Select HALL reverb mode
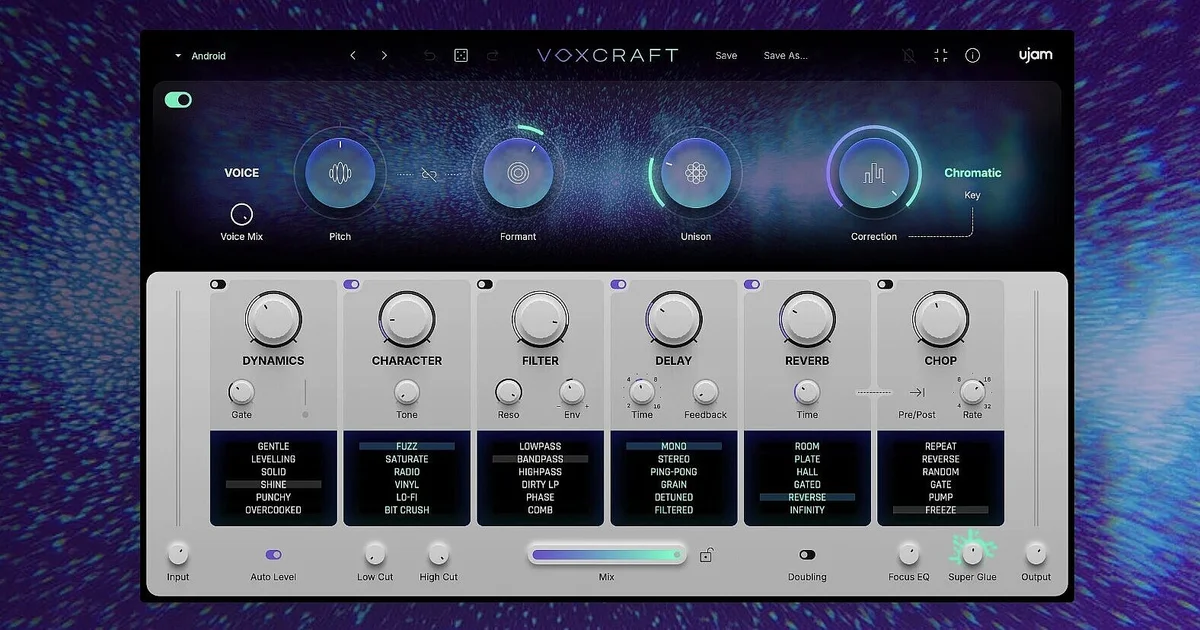 [x=807, y=472]
